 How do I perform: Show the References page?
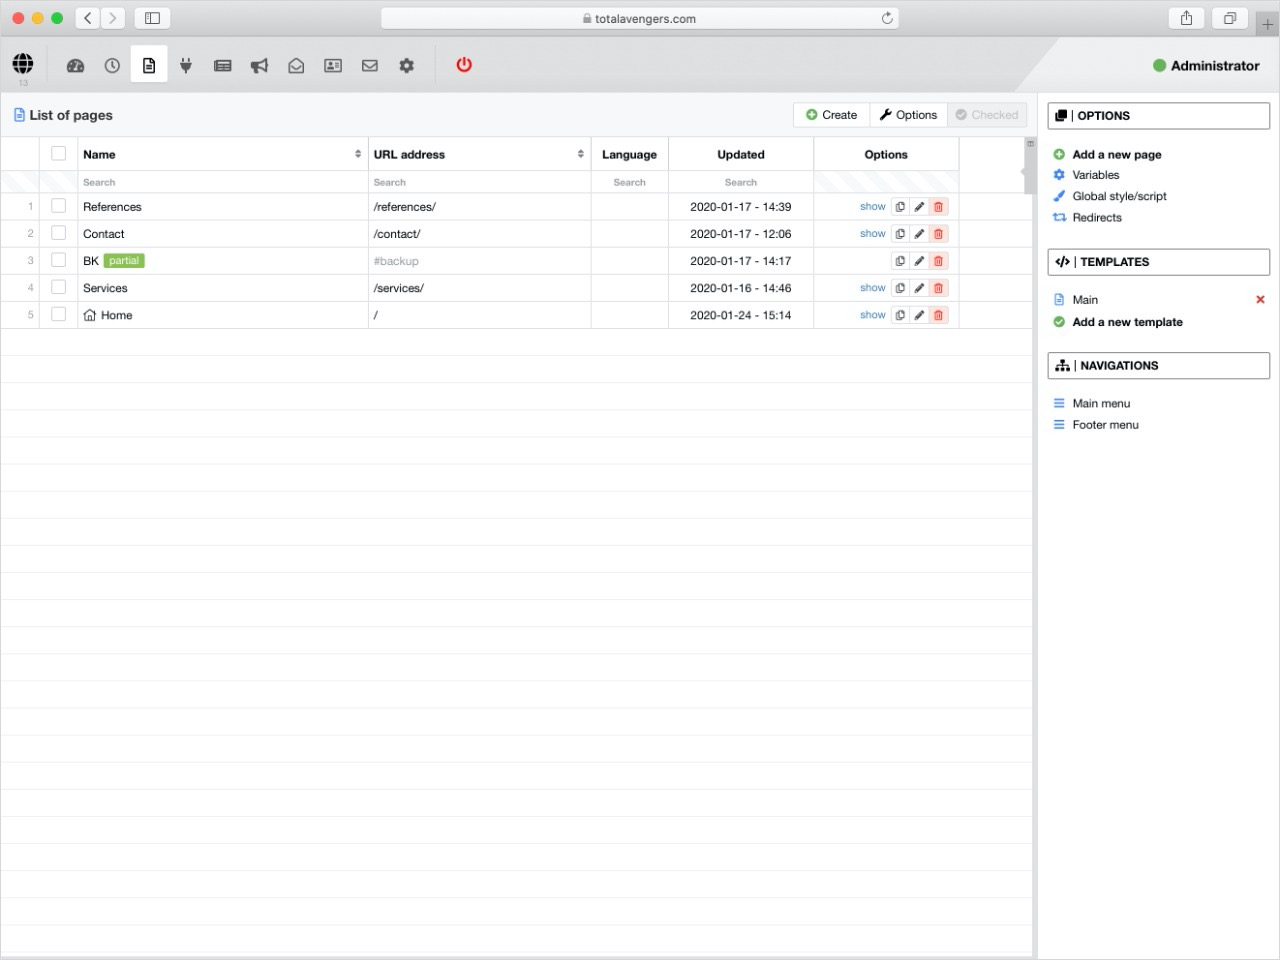(x=873, y=207)
